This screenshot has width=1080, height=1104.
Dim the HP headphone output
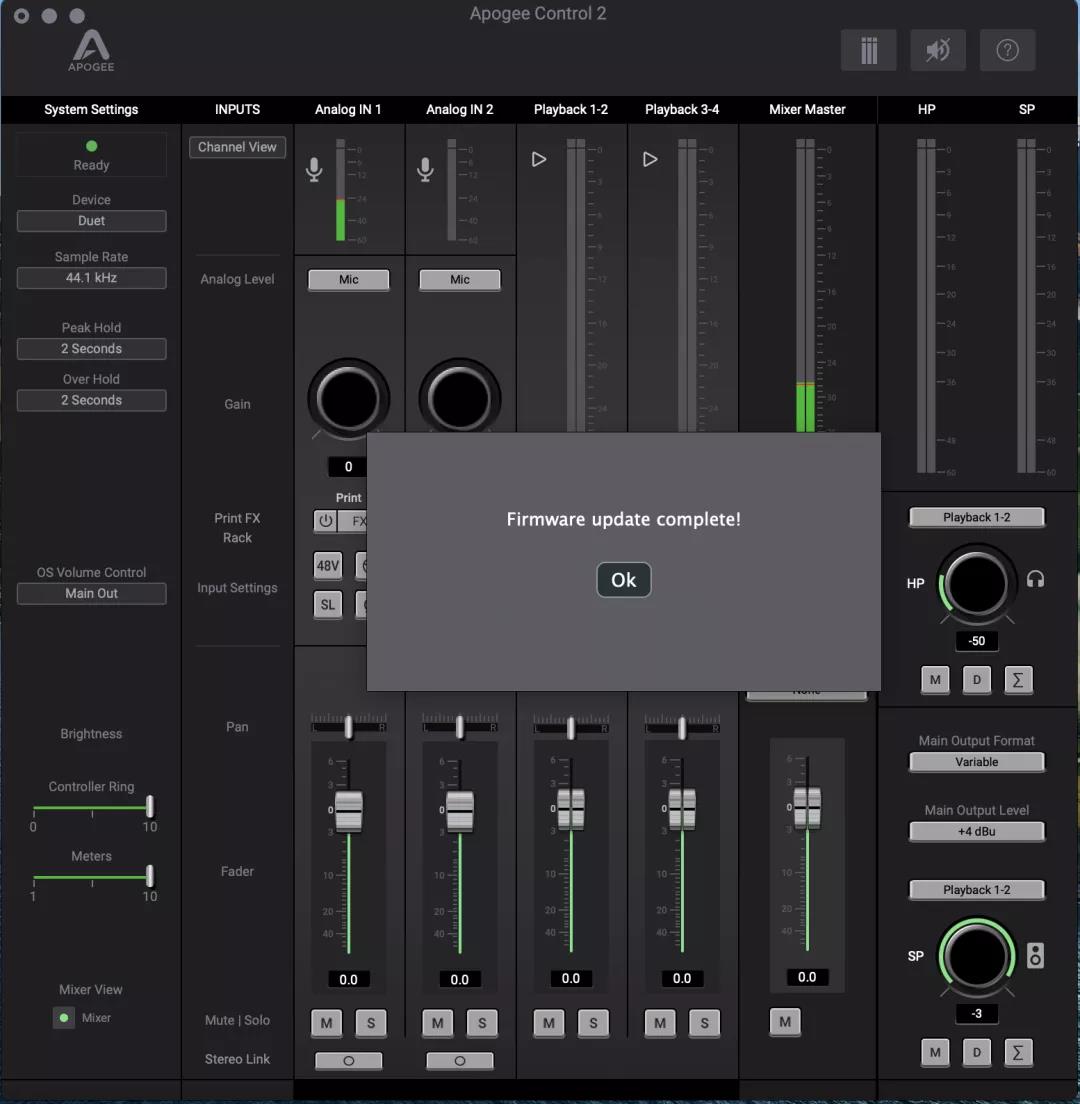pyautogui.click(x=977, y=680)
